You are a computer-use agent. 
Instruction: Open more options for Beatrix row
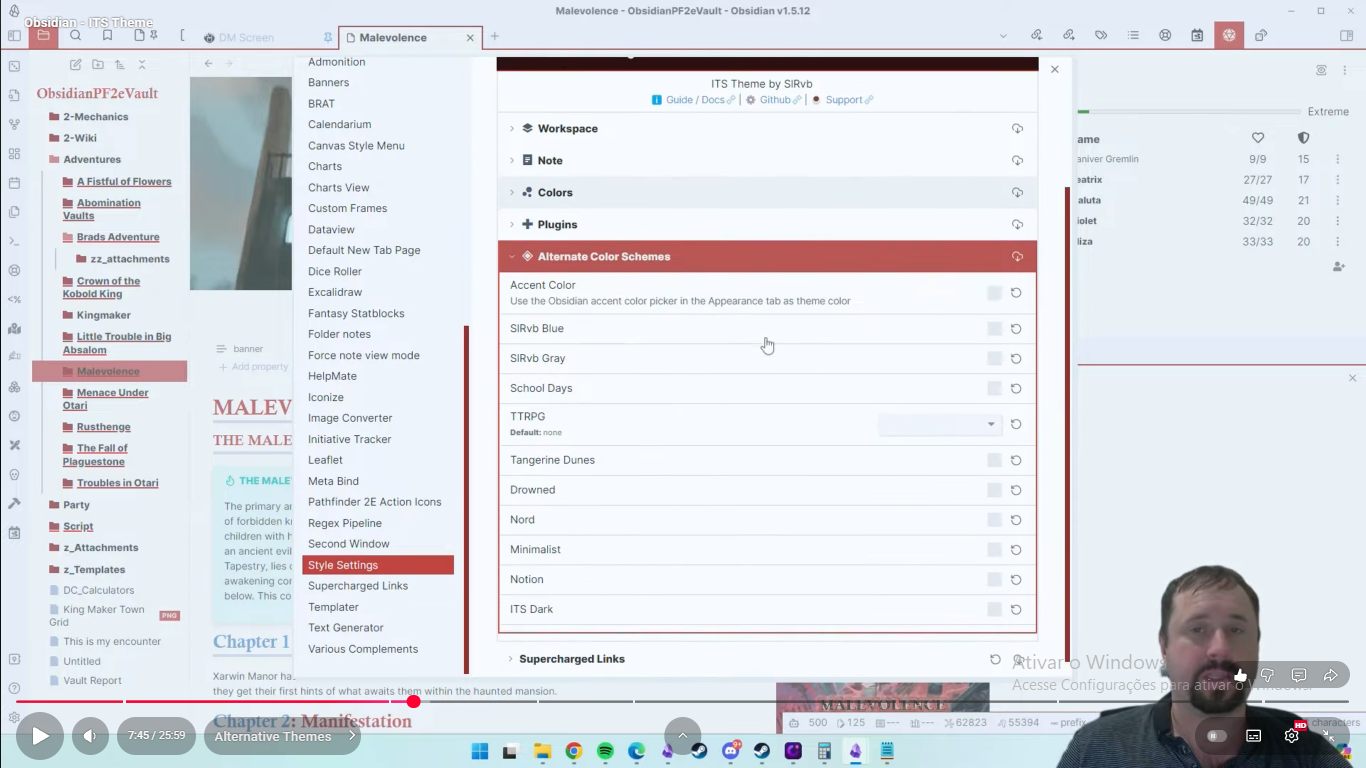click(x=1337, y=180)
